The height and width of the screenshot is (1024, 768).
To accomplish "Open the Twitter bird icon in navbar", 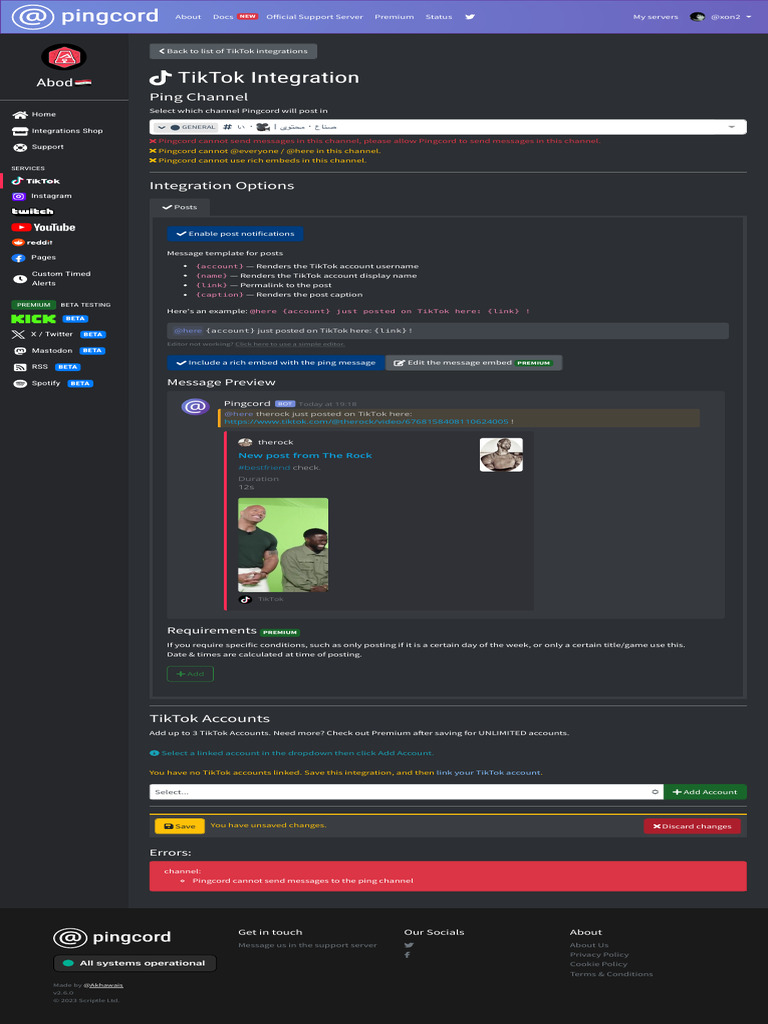I will (x=470, y=17).
